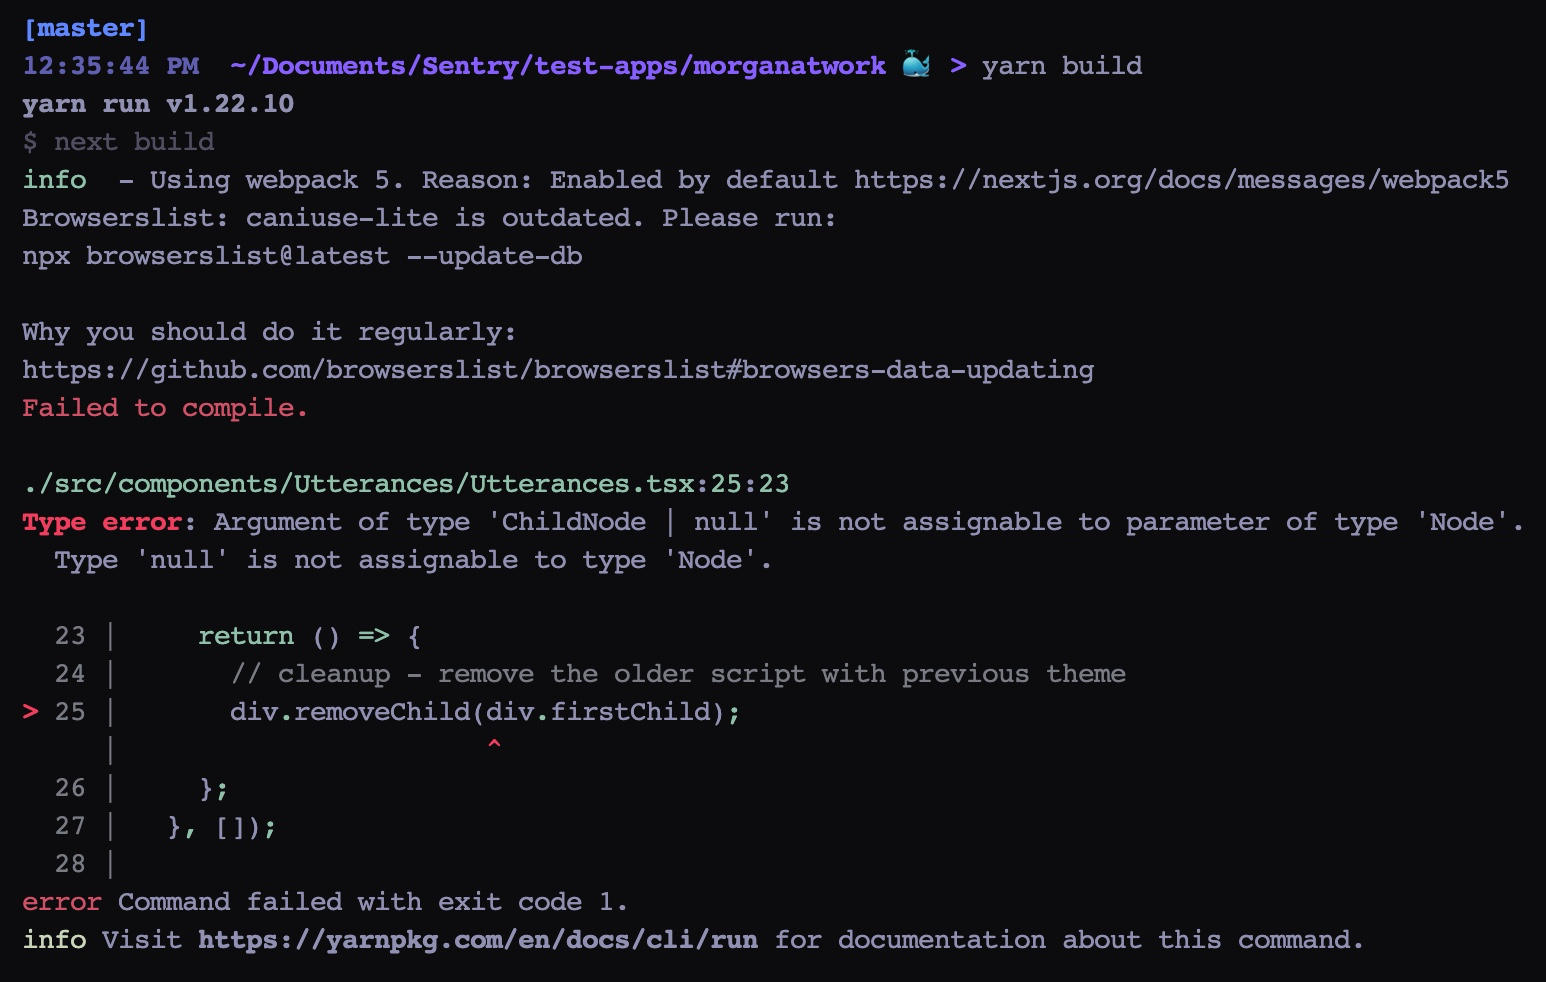Image resolution: width=1546 pixels, height=982 pixels.
Task: Click the npx browserslist update command
Action: click(301, 256)
